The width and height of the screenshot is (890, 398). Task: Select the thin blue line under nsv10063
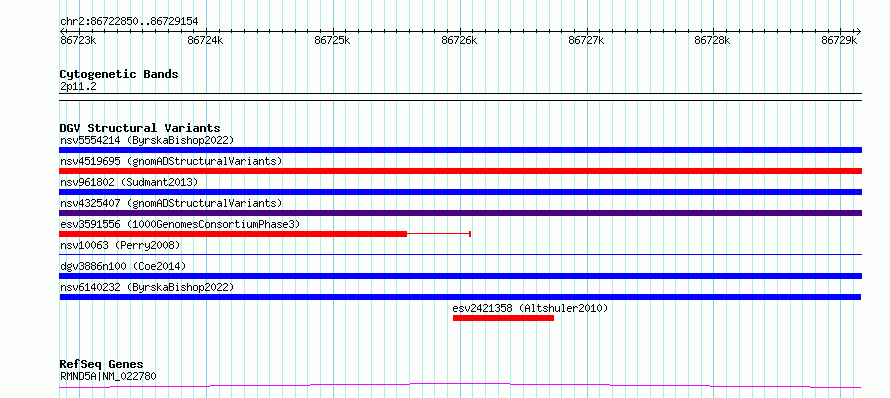pos(460,255)
